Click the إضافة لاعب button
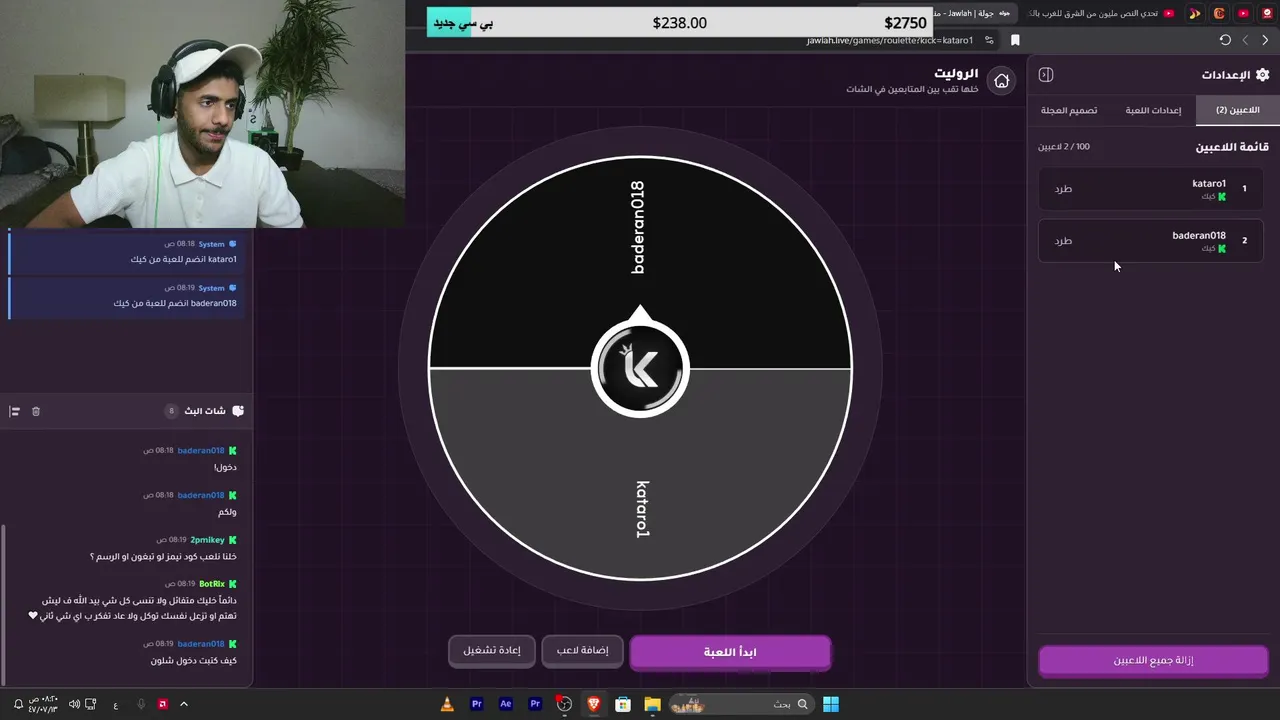Image resolution: width=1280 pixels, height=720 pixels. (x=583, y=650)
